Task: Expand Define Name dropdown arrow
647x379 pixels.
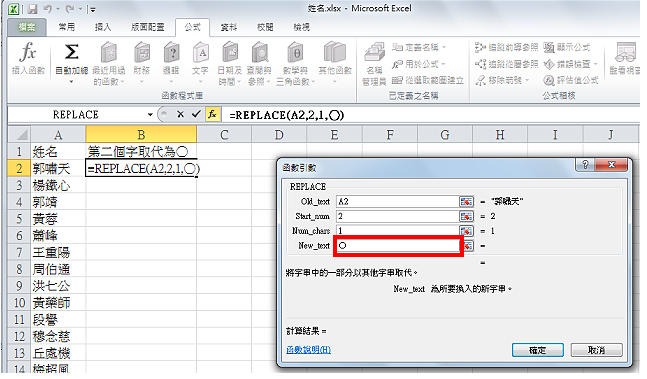Action: (444, 47)
